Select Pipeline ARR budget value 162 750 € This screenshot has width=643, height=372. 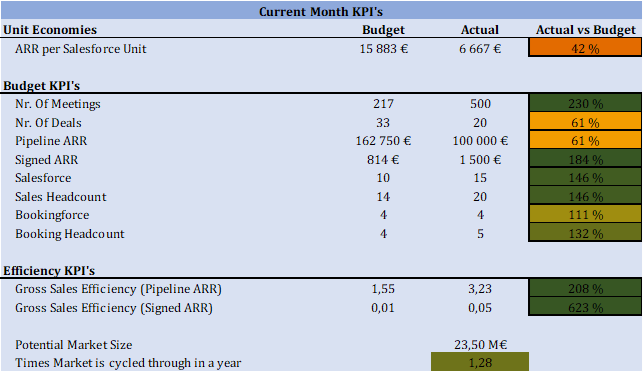point(383,141)
